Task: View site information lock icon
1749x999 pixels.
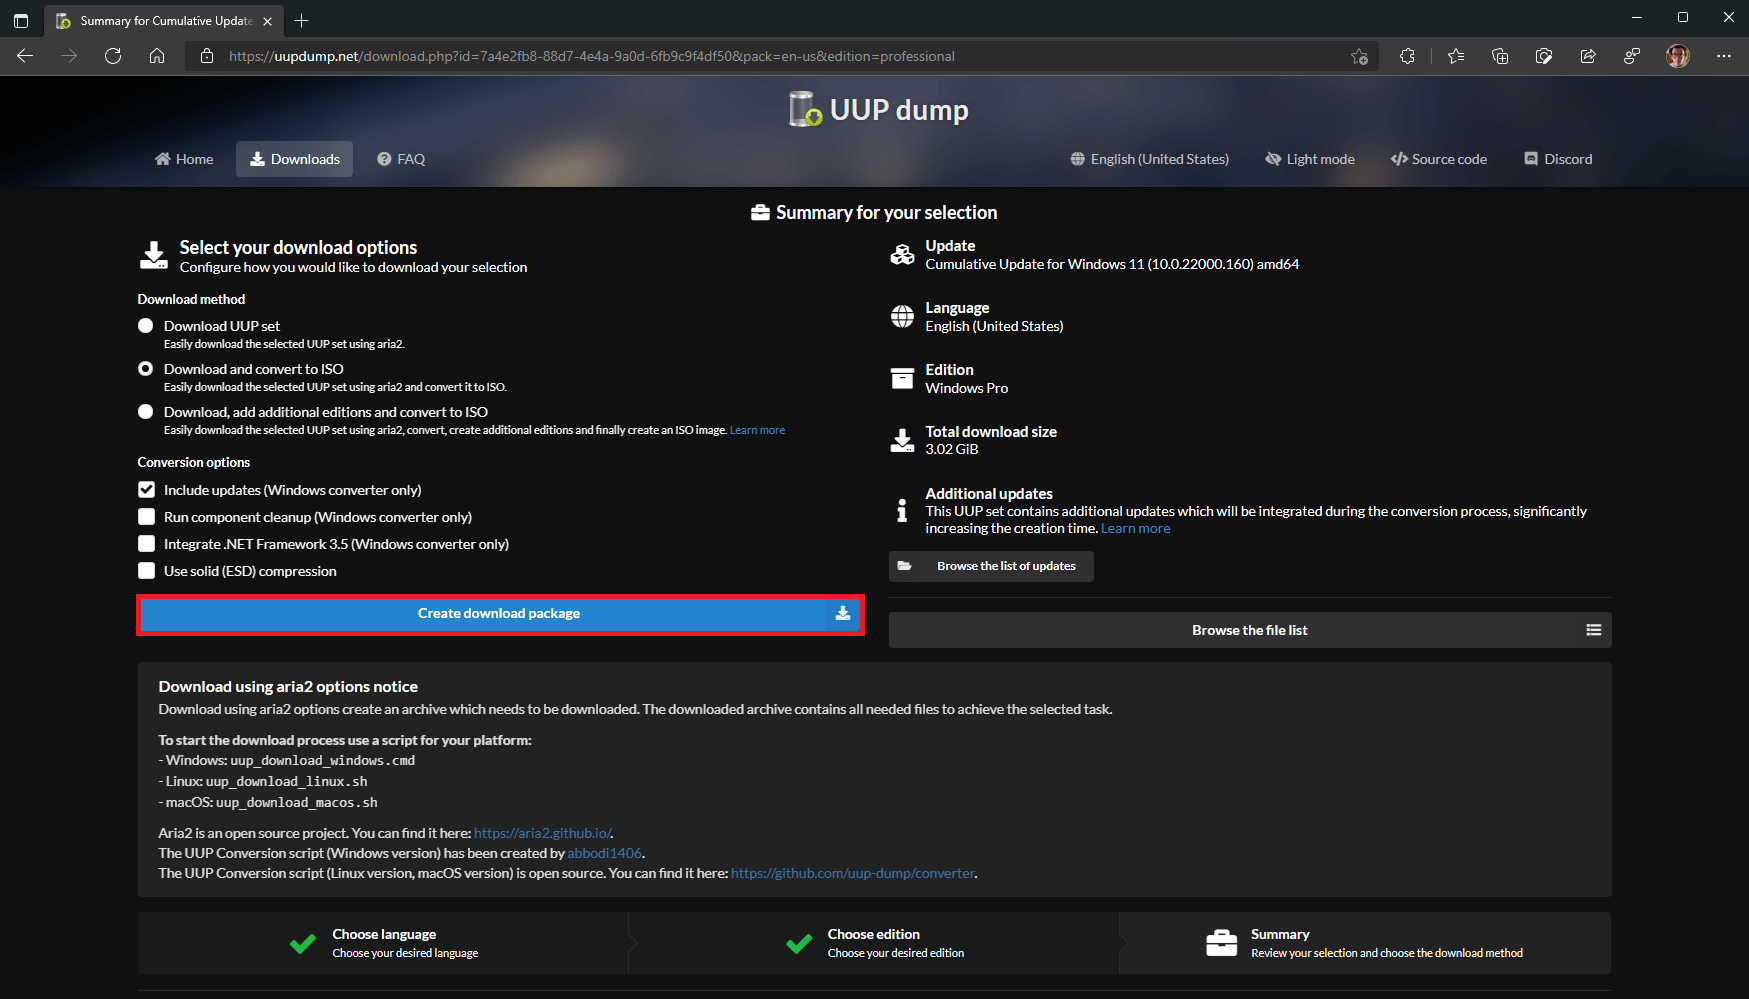Action: tap(207, 56)
